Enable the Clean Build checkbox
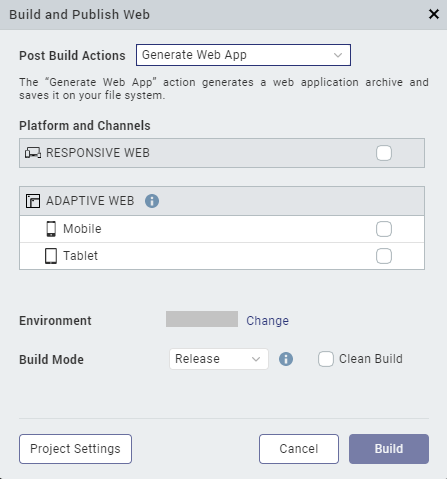The image size is (447, 479). [x=326, y=359]
